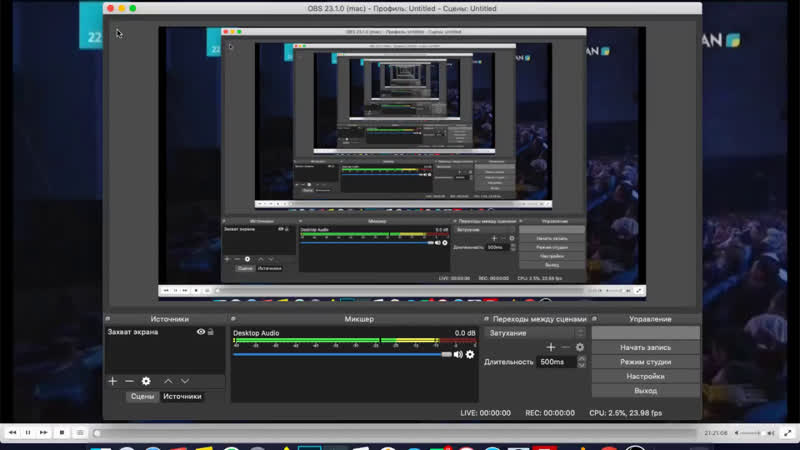Open the Затухание transition dropdown
The height and width of the screenshot is (450, 800).
click(535, 333)
